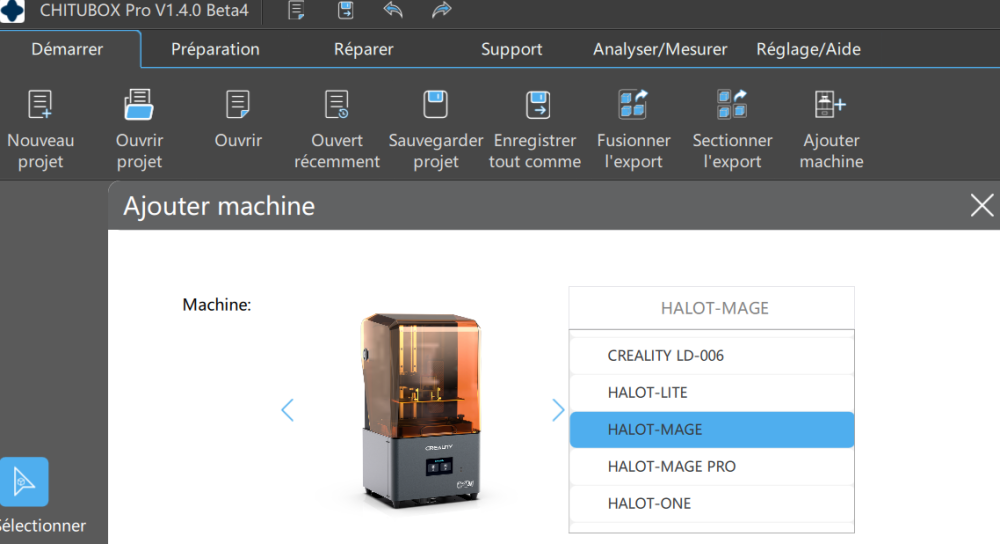Click Sauvegarder projet icon
The width and height of the screenshot is (1000, 544).
(x=436, y=105)
